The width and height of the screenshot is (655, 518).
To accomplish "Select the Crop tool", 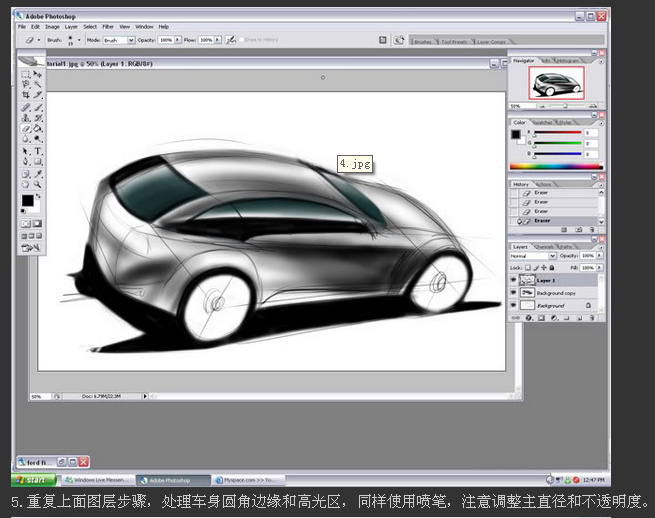I will coord(26,95).
